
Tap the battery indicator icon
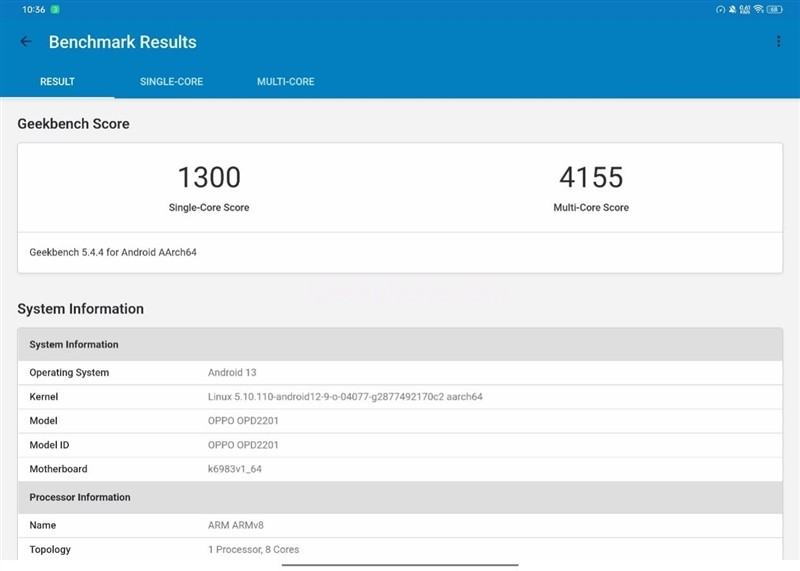tap(775, 9)
